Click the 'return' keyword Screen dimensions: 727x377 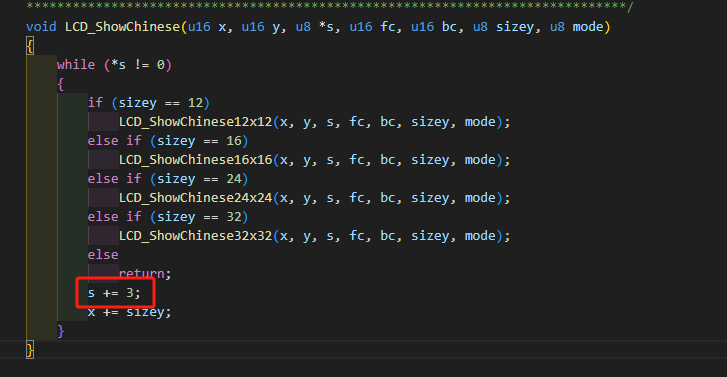click(x=141, y=274)
